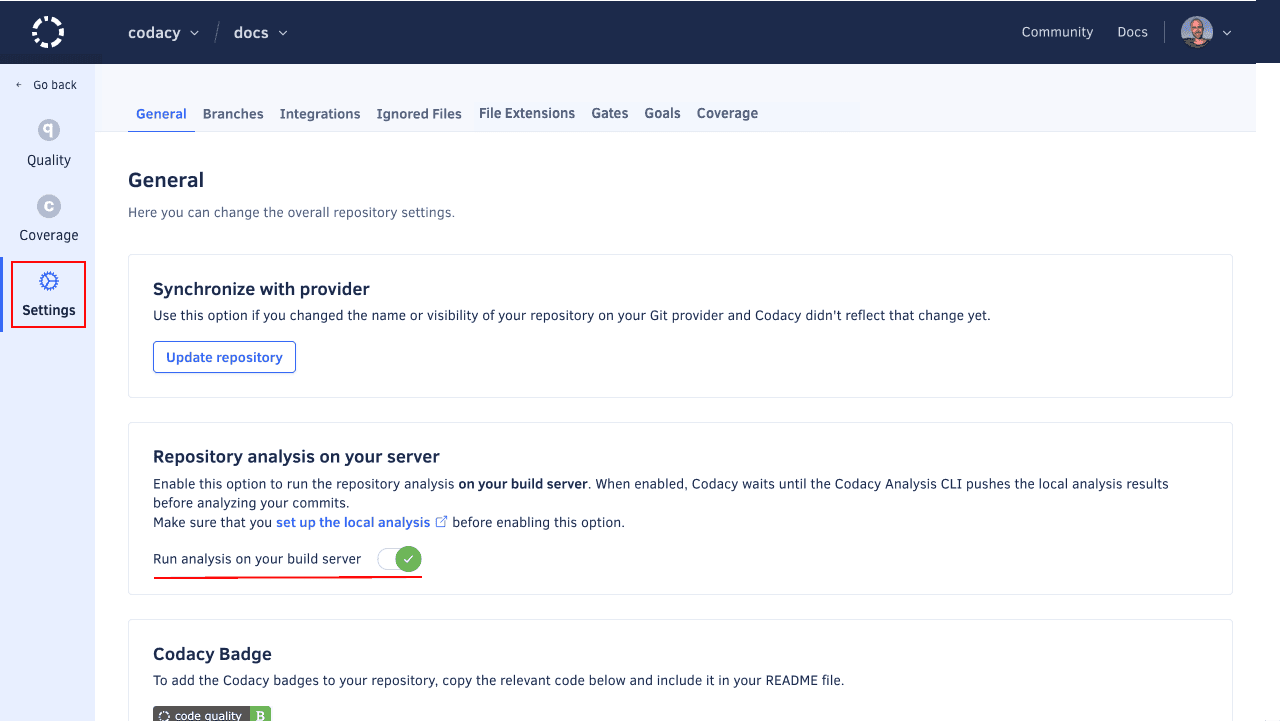Open the Integrations tab

pos(320,113)
